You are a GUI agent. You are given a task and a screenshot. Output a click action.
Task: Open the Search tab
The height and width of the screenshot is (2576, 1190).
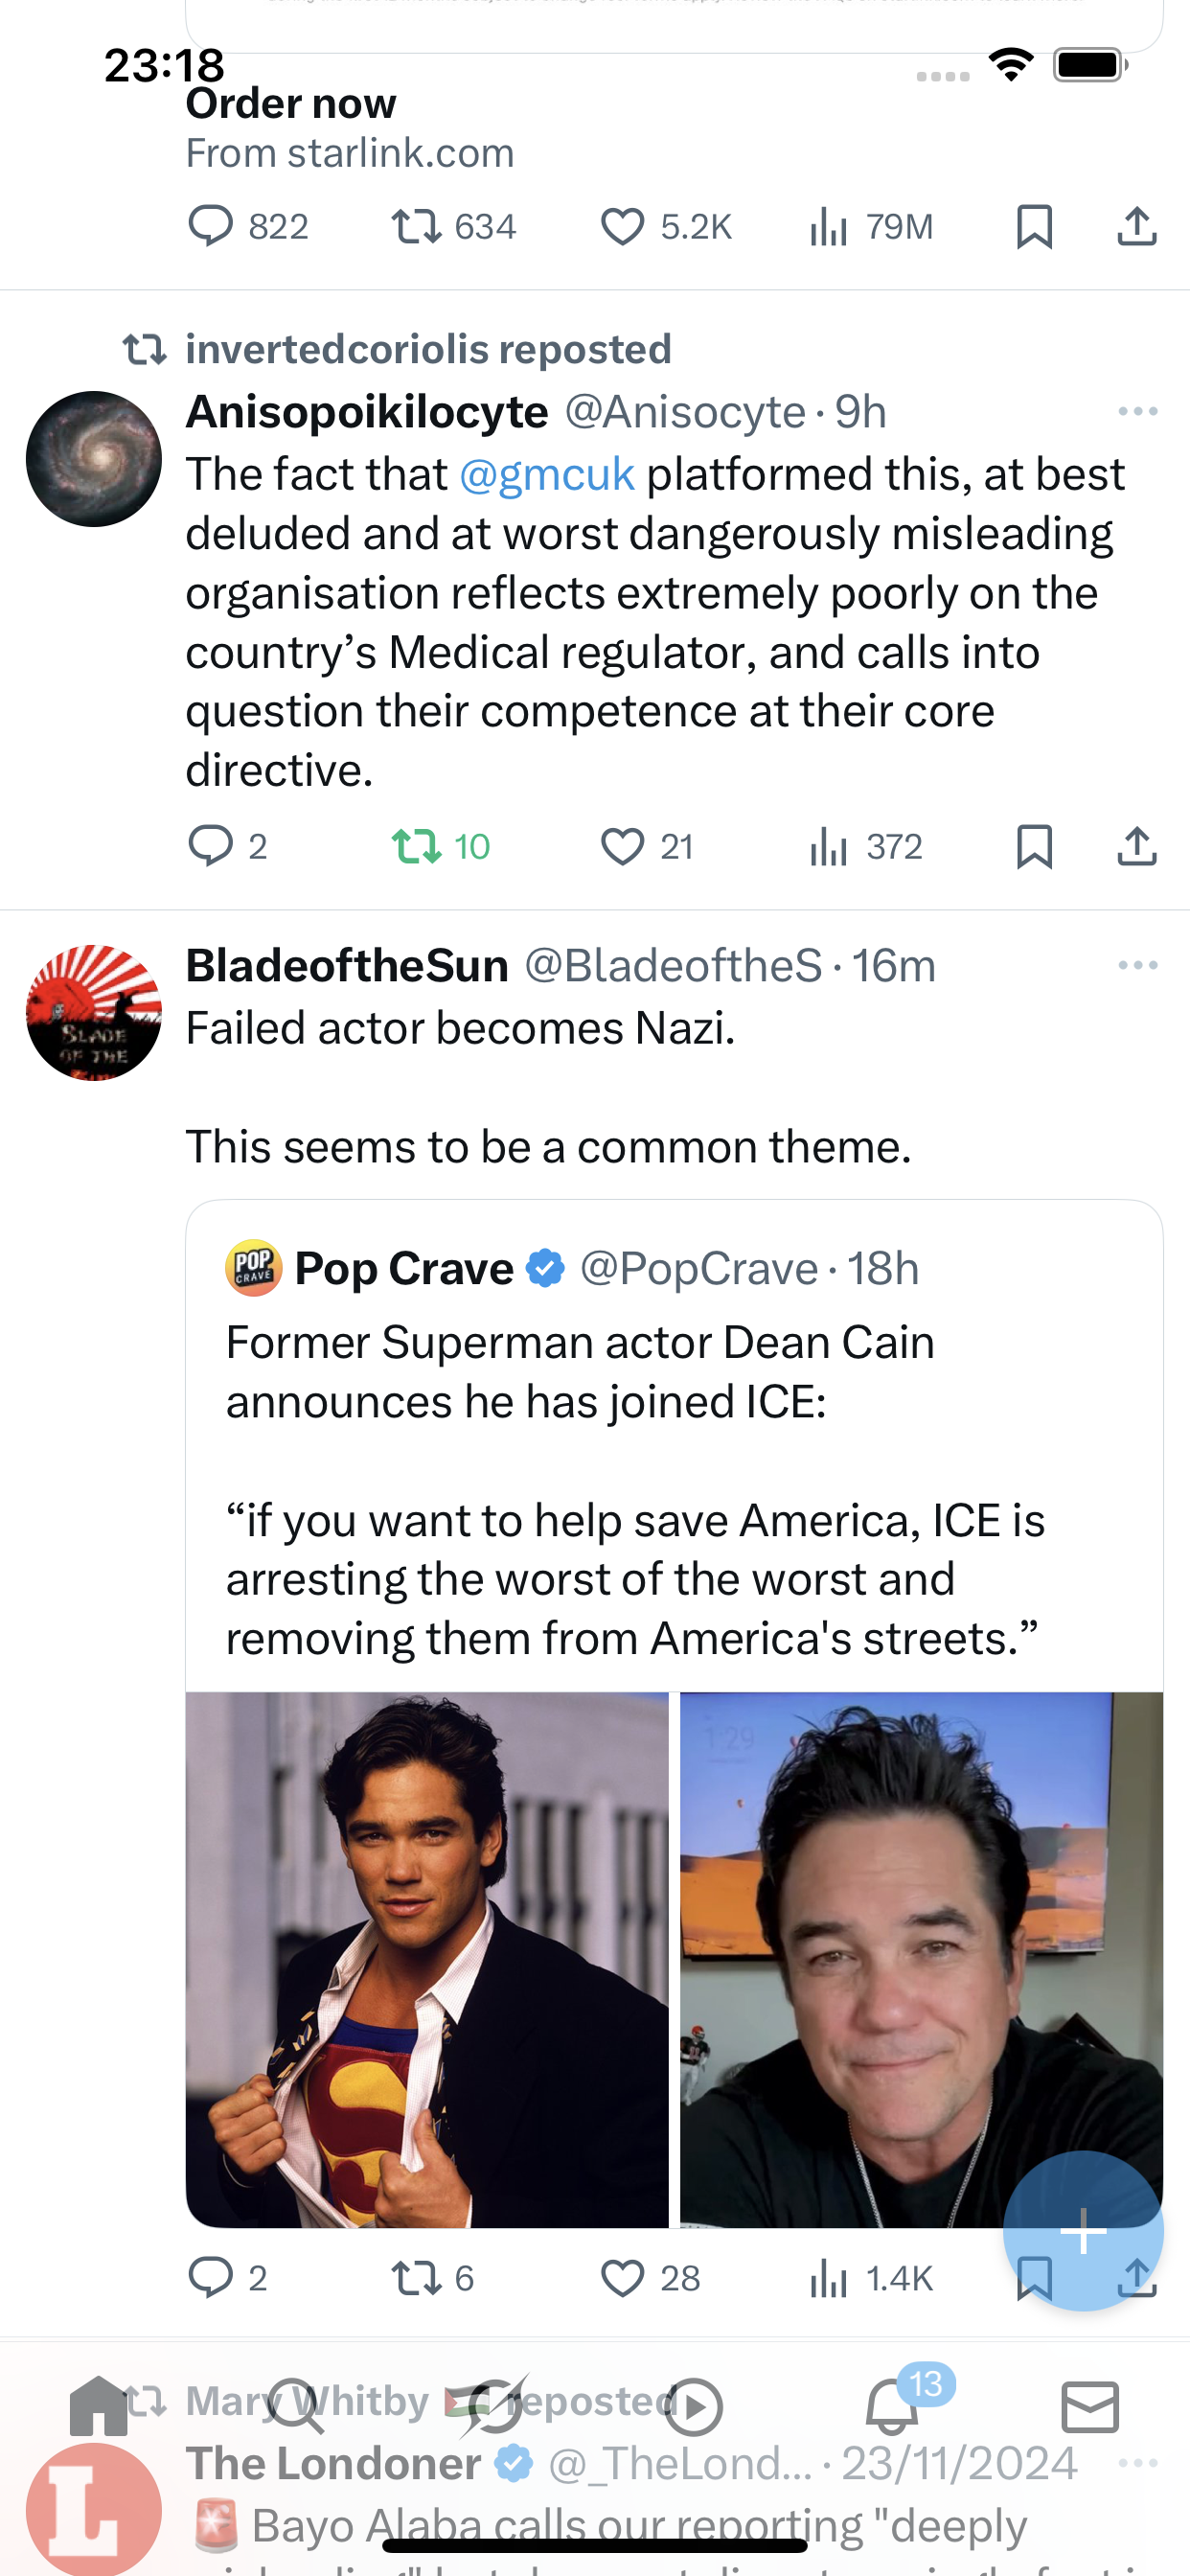click(296, 2406)
